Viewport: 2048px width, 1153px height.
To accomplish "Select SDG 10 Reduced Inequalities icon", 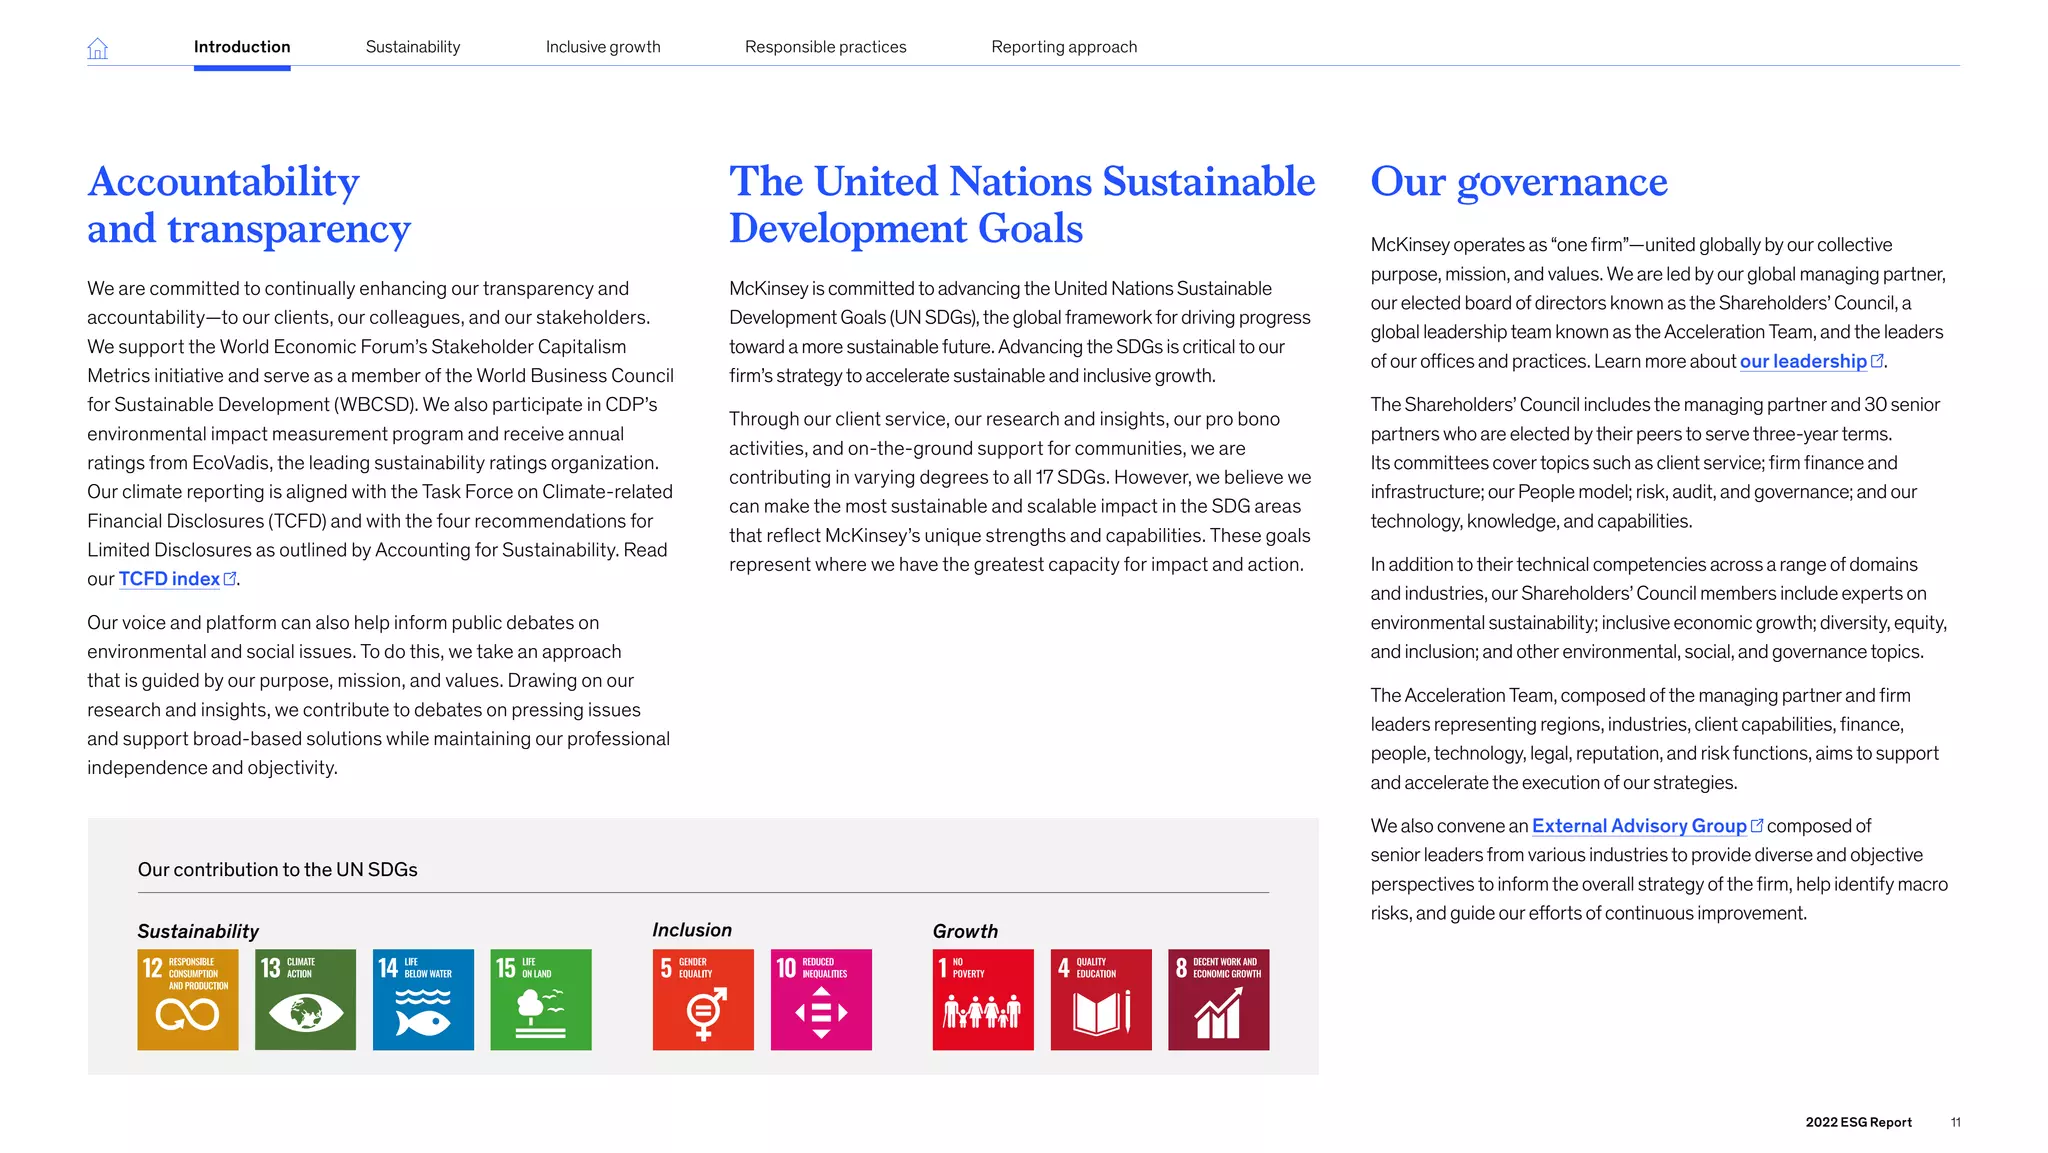I will coord(821,999).
